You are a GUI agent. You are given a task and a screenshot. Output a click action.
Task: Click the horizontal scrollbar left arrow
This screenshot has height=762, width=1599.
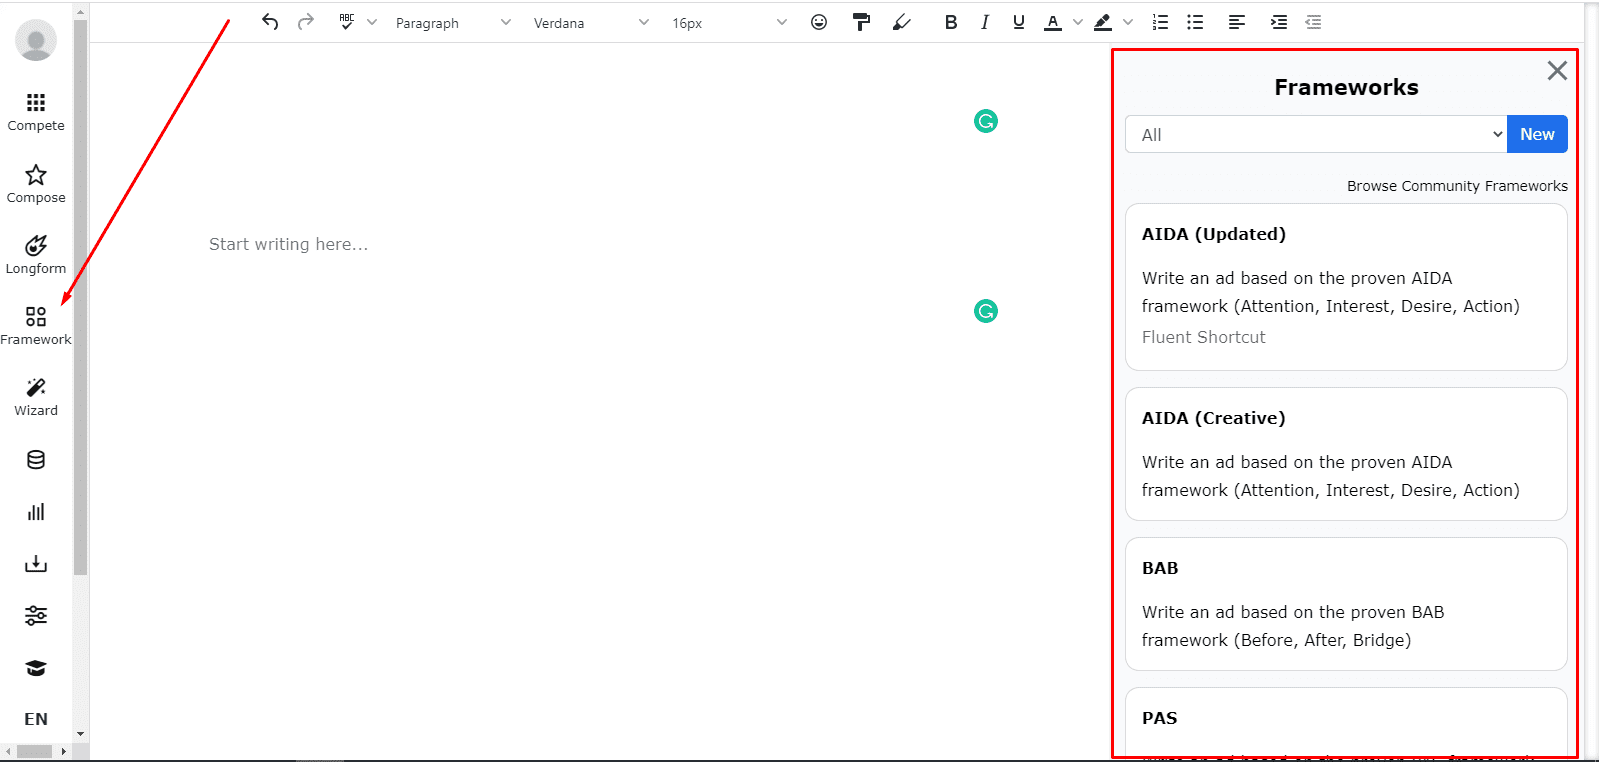(8, 751)
